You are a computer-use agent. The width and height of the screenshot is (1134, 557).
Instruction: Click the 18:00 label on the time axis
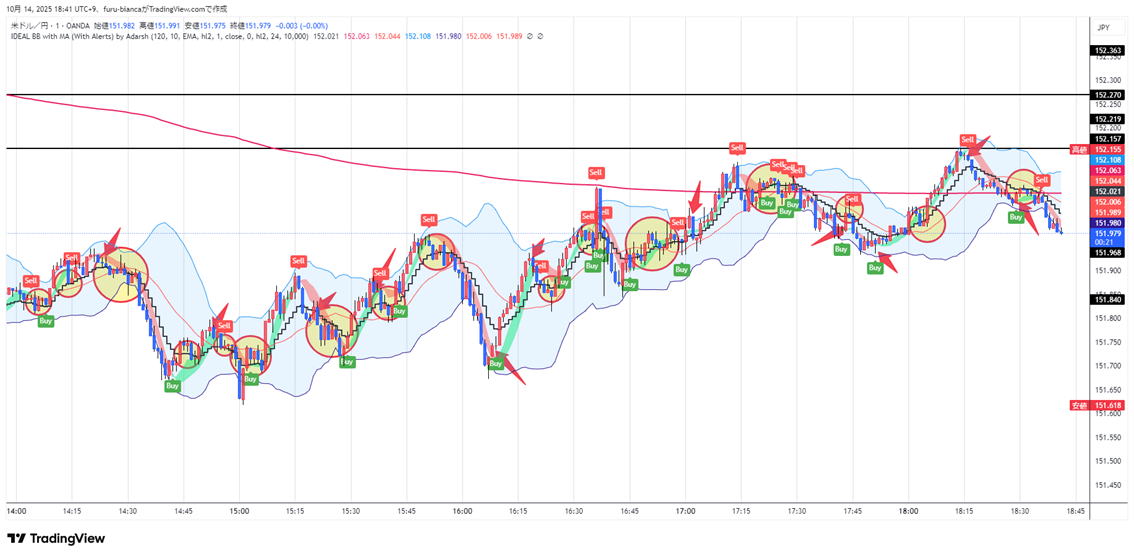click(908, 510)
